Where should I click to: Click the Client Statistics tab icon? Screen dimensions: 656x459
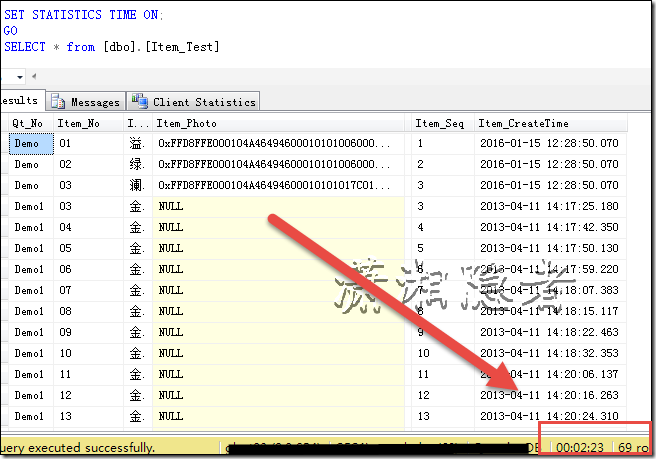141,102
